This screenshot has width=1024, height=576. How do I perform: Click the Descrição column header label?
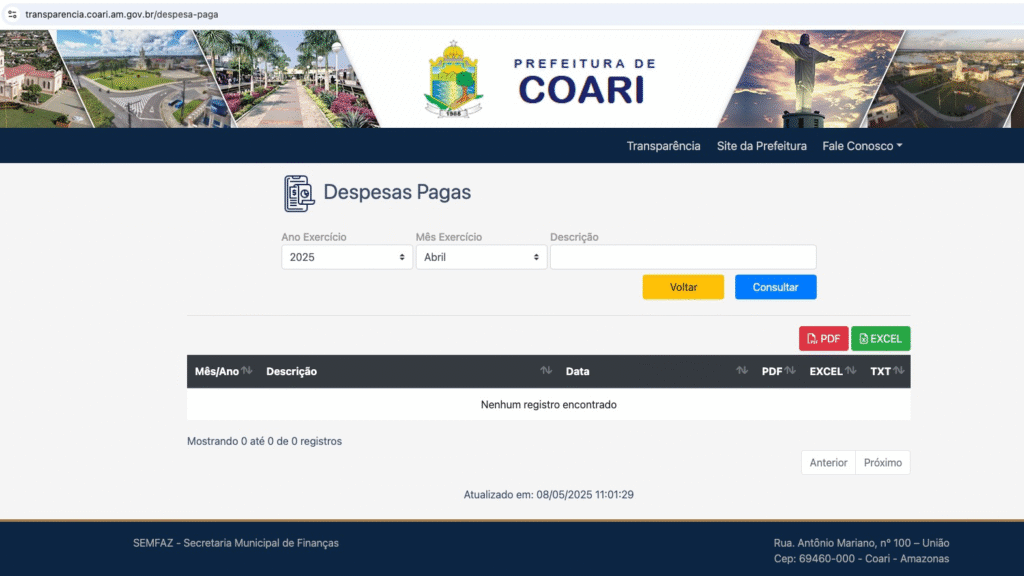point(291,371)
